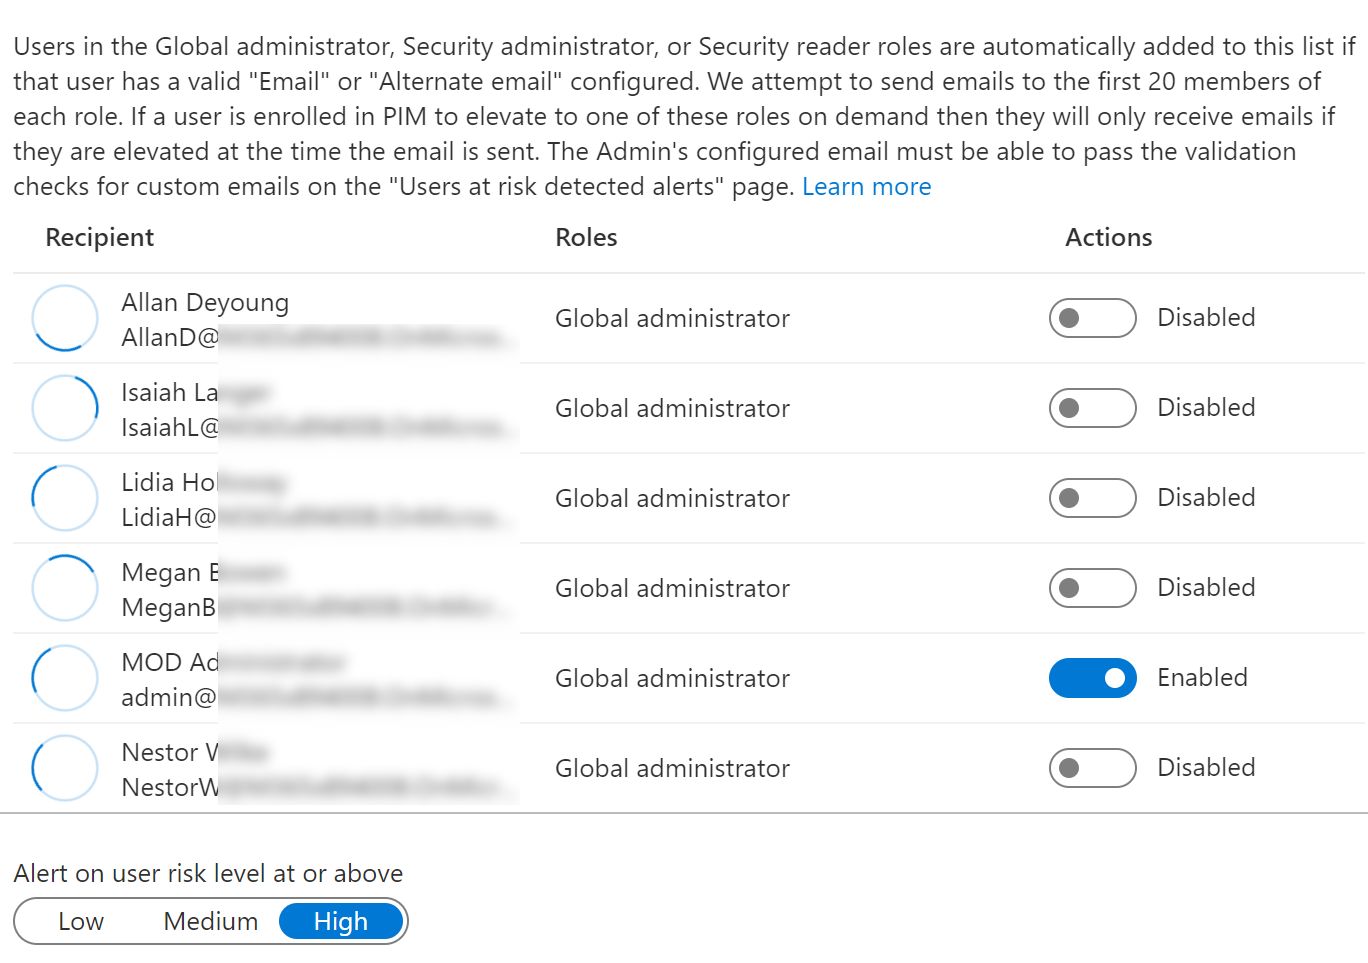
Task: Turn on Lidia's notification toggle
Action: pyautogui.click(x=1092, y=498)
